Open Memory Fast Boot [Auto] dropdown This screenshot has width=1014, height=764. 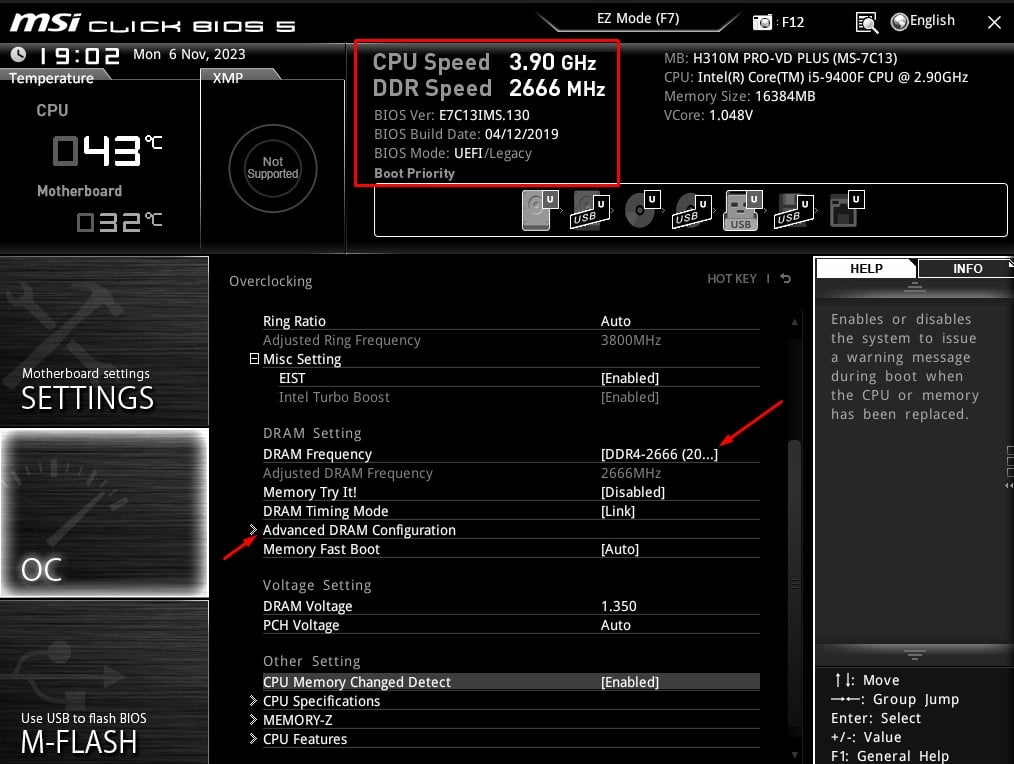coord(620,549)
